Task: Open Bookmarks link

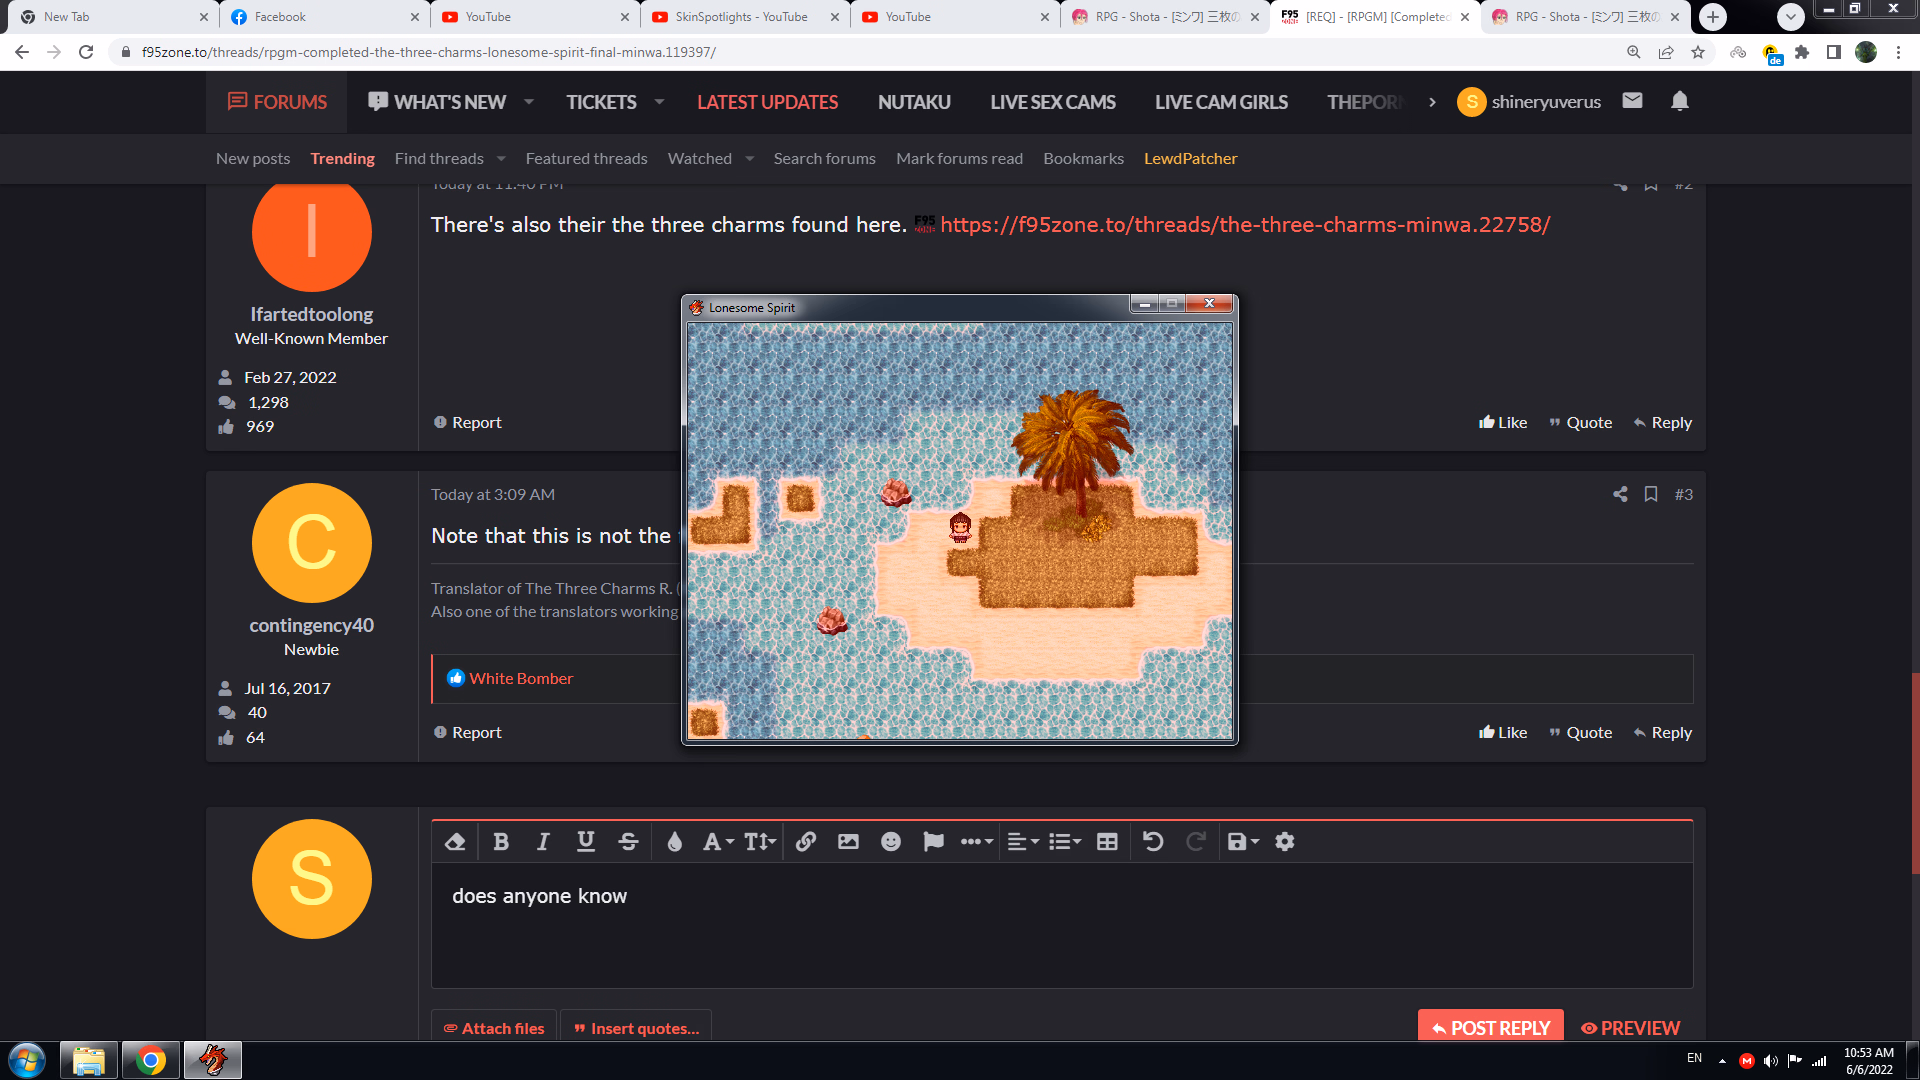Action: click(x=1083, y=158)
